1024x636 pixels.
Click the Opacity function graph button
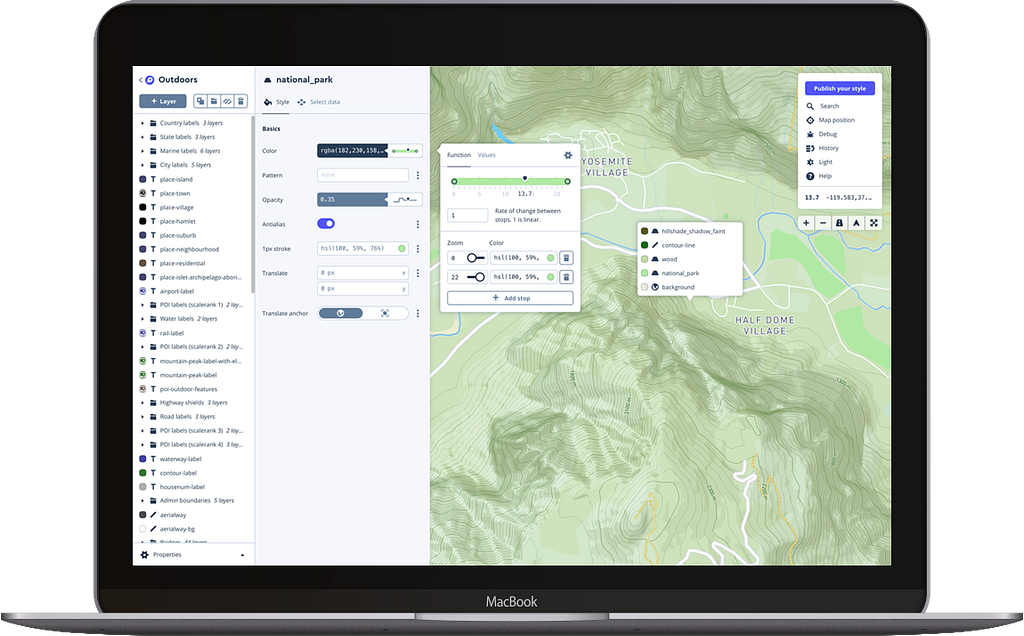click(x=405, y=200)
